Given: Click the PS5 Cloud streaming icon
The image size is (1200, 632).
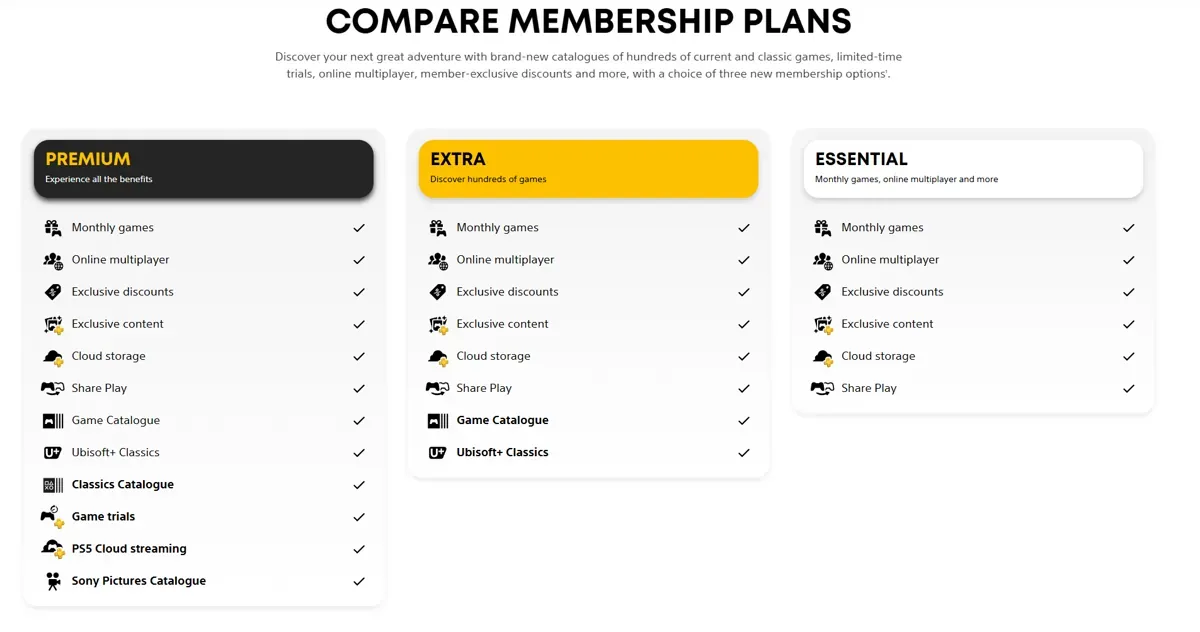Looking at the screenshot, I should (53, 549).
